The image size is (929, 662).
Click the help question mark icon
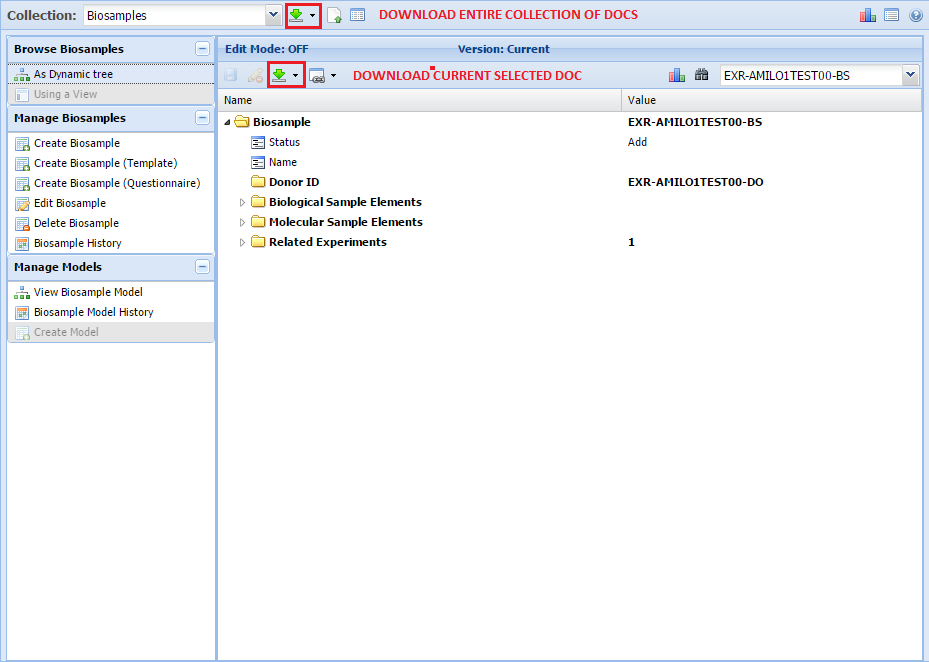click(x=915, y=15)
